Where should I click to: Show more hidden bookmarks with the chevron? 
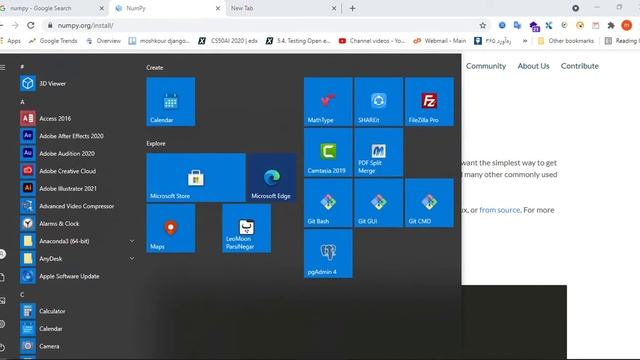tap(525, 41)
